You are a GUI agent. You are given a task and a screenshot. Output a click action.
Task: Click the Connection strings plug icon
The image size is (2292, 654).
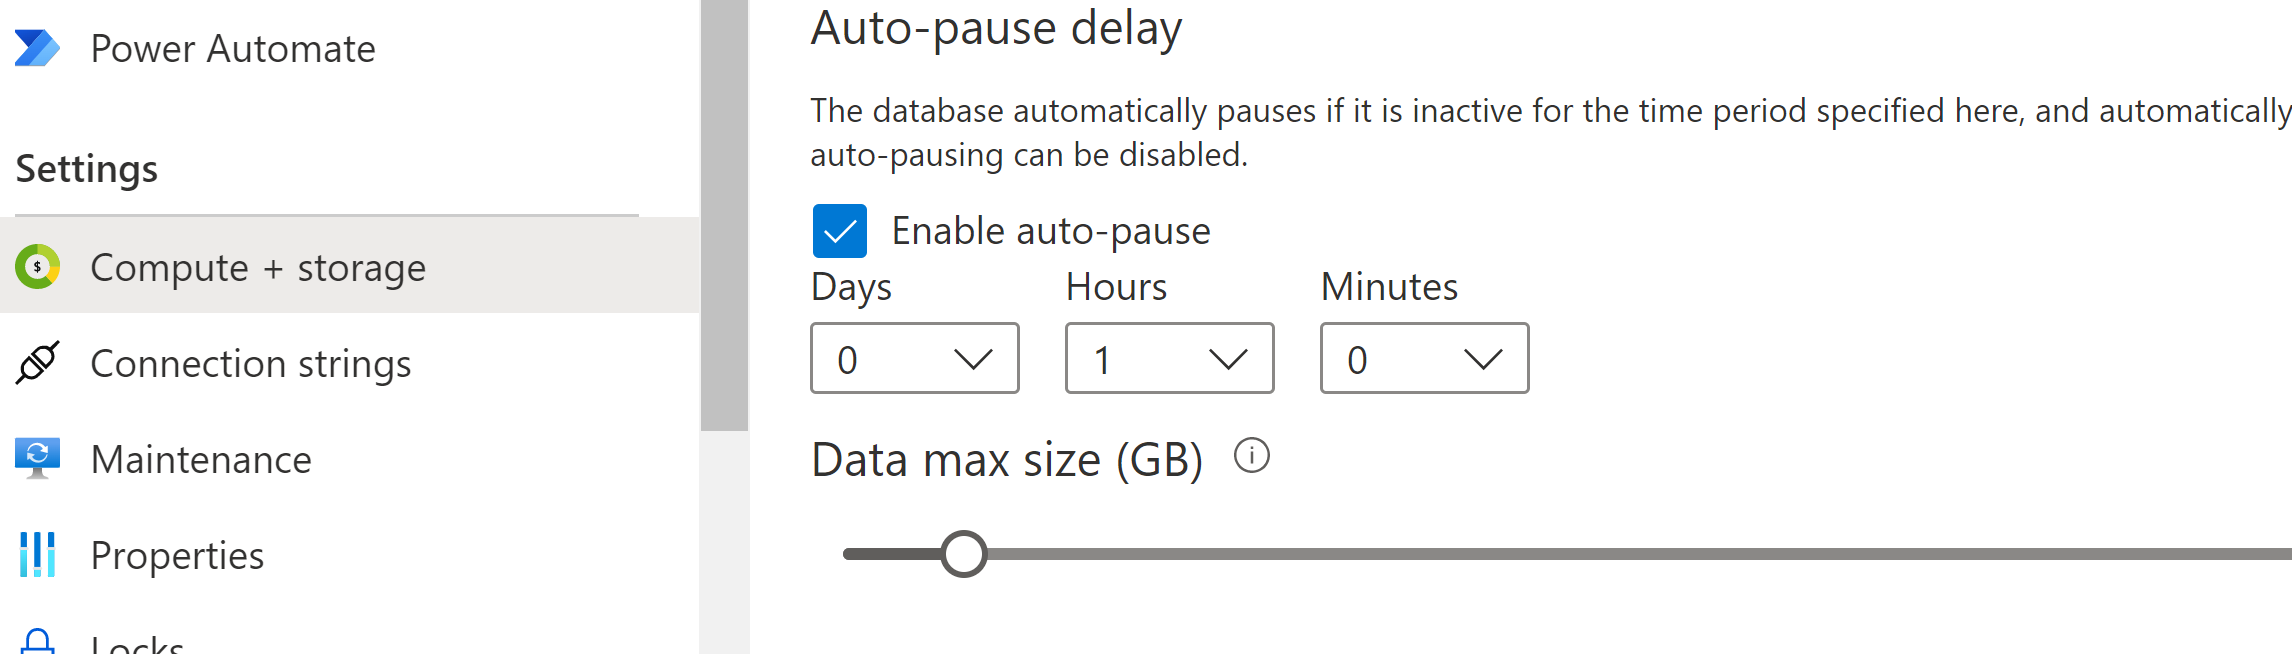[37, 363]
